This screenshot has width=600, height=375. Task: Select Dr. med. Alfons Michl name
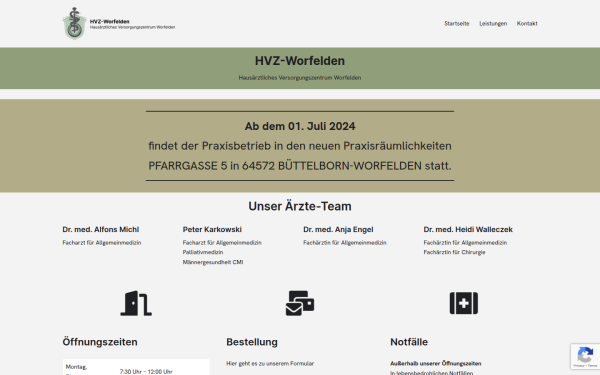[x=101, y=230]
